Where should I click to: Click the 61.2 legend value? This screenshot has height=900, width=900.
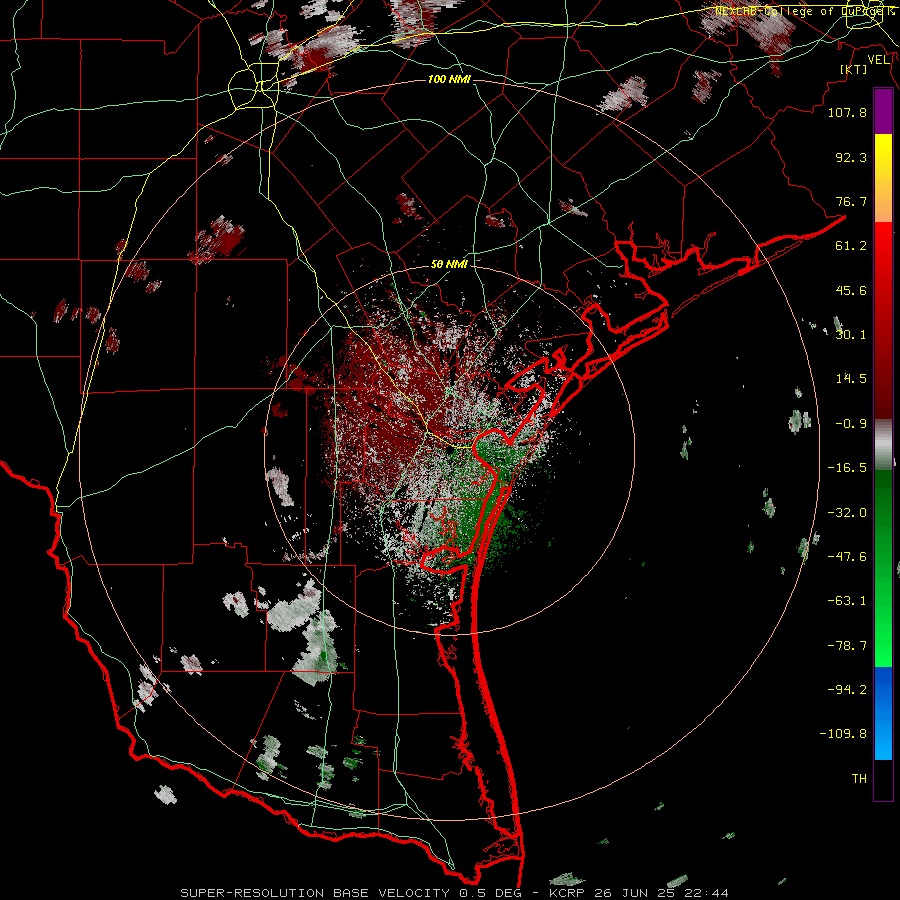[851, 246]
